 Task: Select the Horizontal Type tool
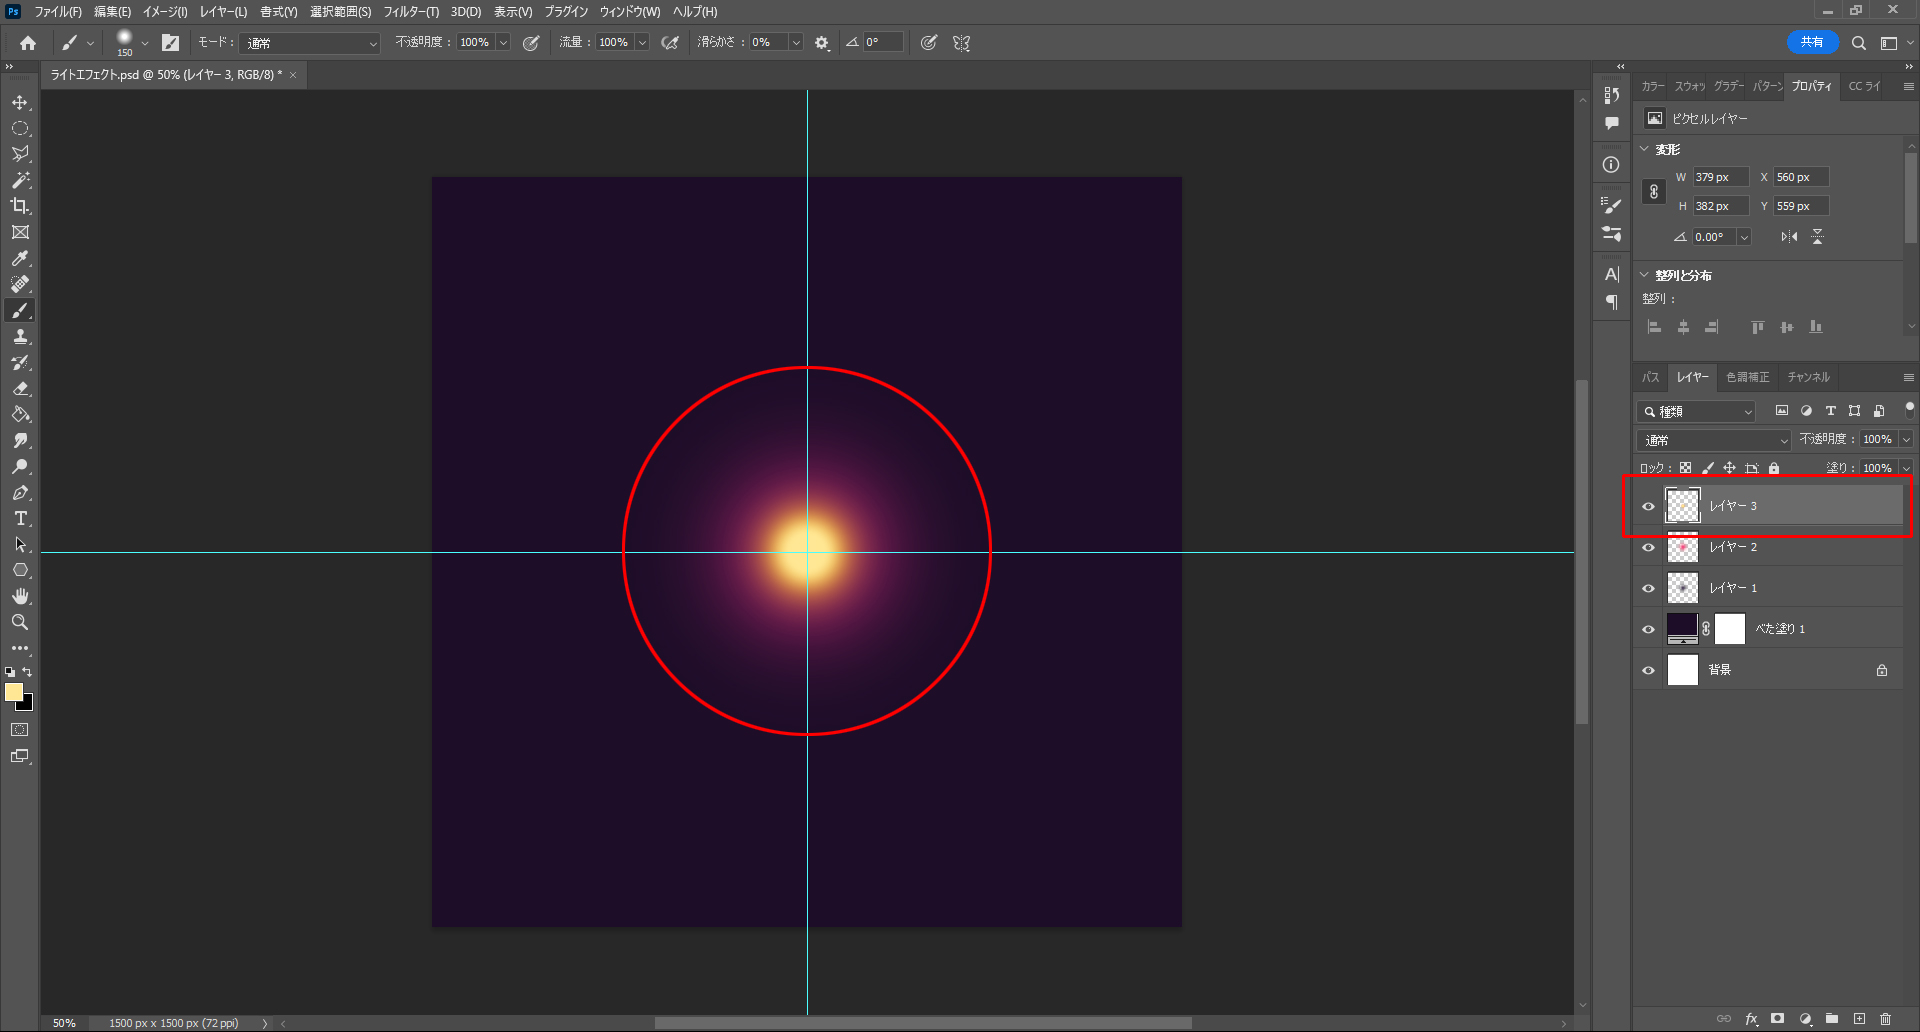(x=20, y=519)
